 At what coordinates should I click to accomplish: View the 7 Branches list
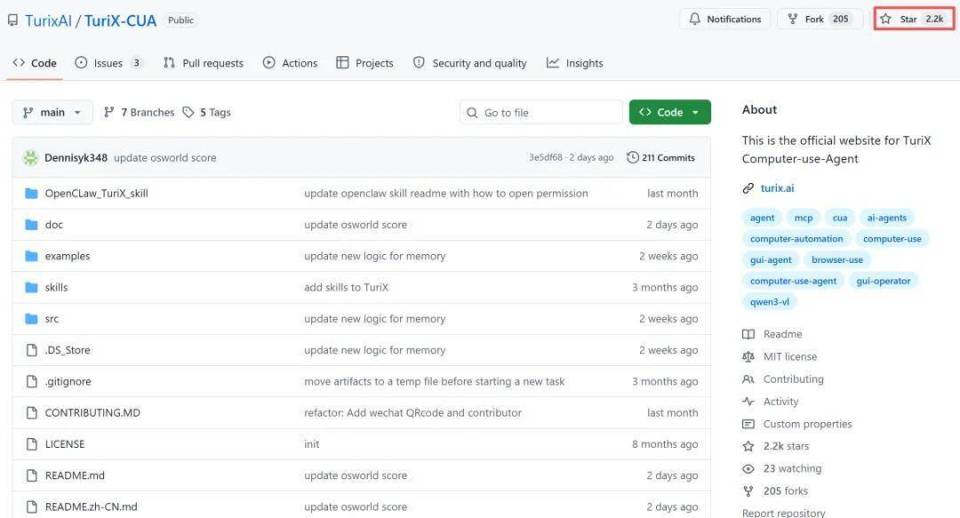139,112
